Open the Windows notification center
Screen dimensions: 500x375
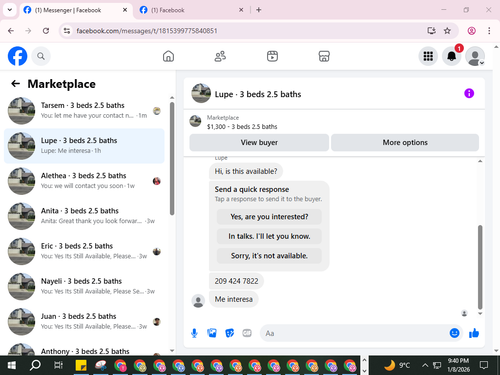(484, 365)
